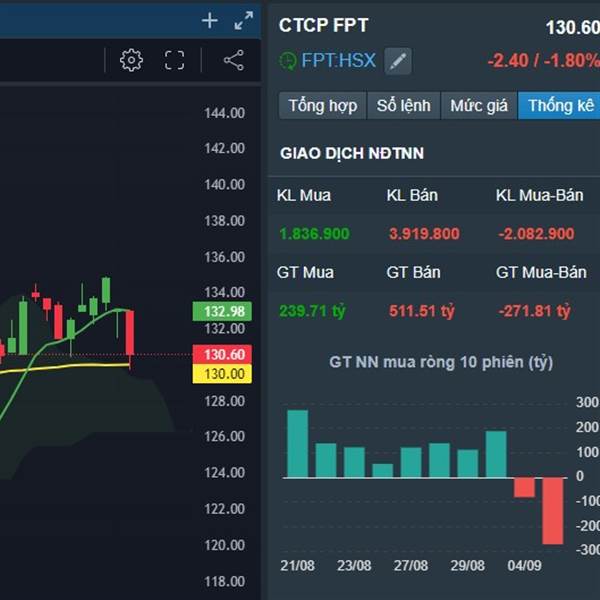Select the green 132.98 price label
The width and height of the screenshot is (600, 600).
[222, 311]
